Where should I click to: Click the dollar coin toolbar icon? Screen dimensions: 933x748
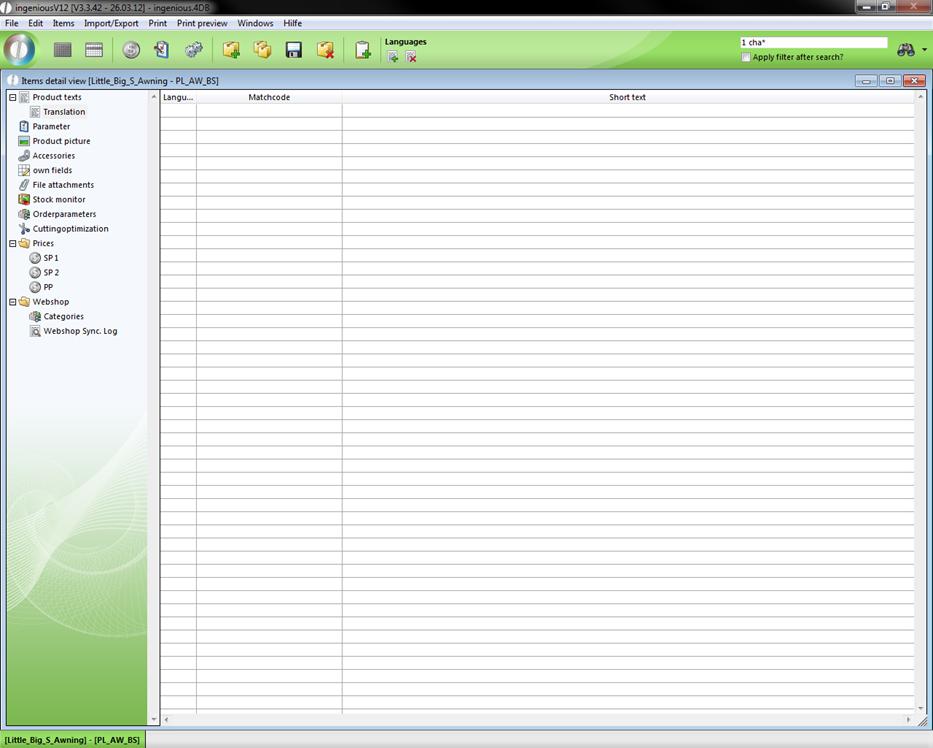131,50
